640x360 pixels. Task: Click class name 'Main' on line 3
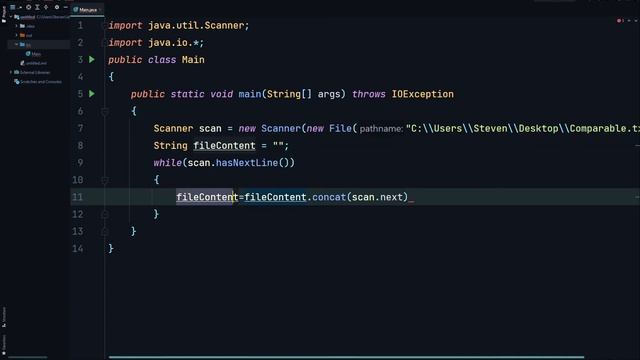click(x=193, y=60)
